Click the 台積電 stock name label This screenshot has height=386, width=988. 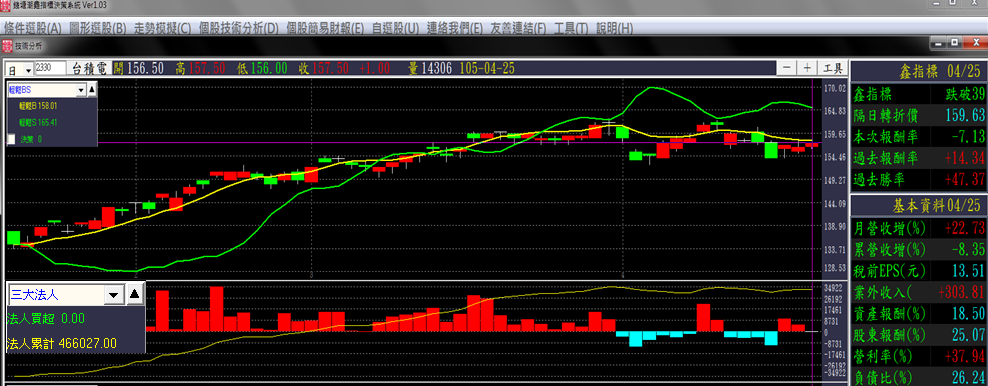tap(90, 68)
